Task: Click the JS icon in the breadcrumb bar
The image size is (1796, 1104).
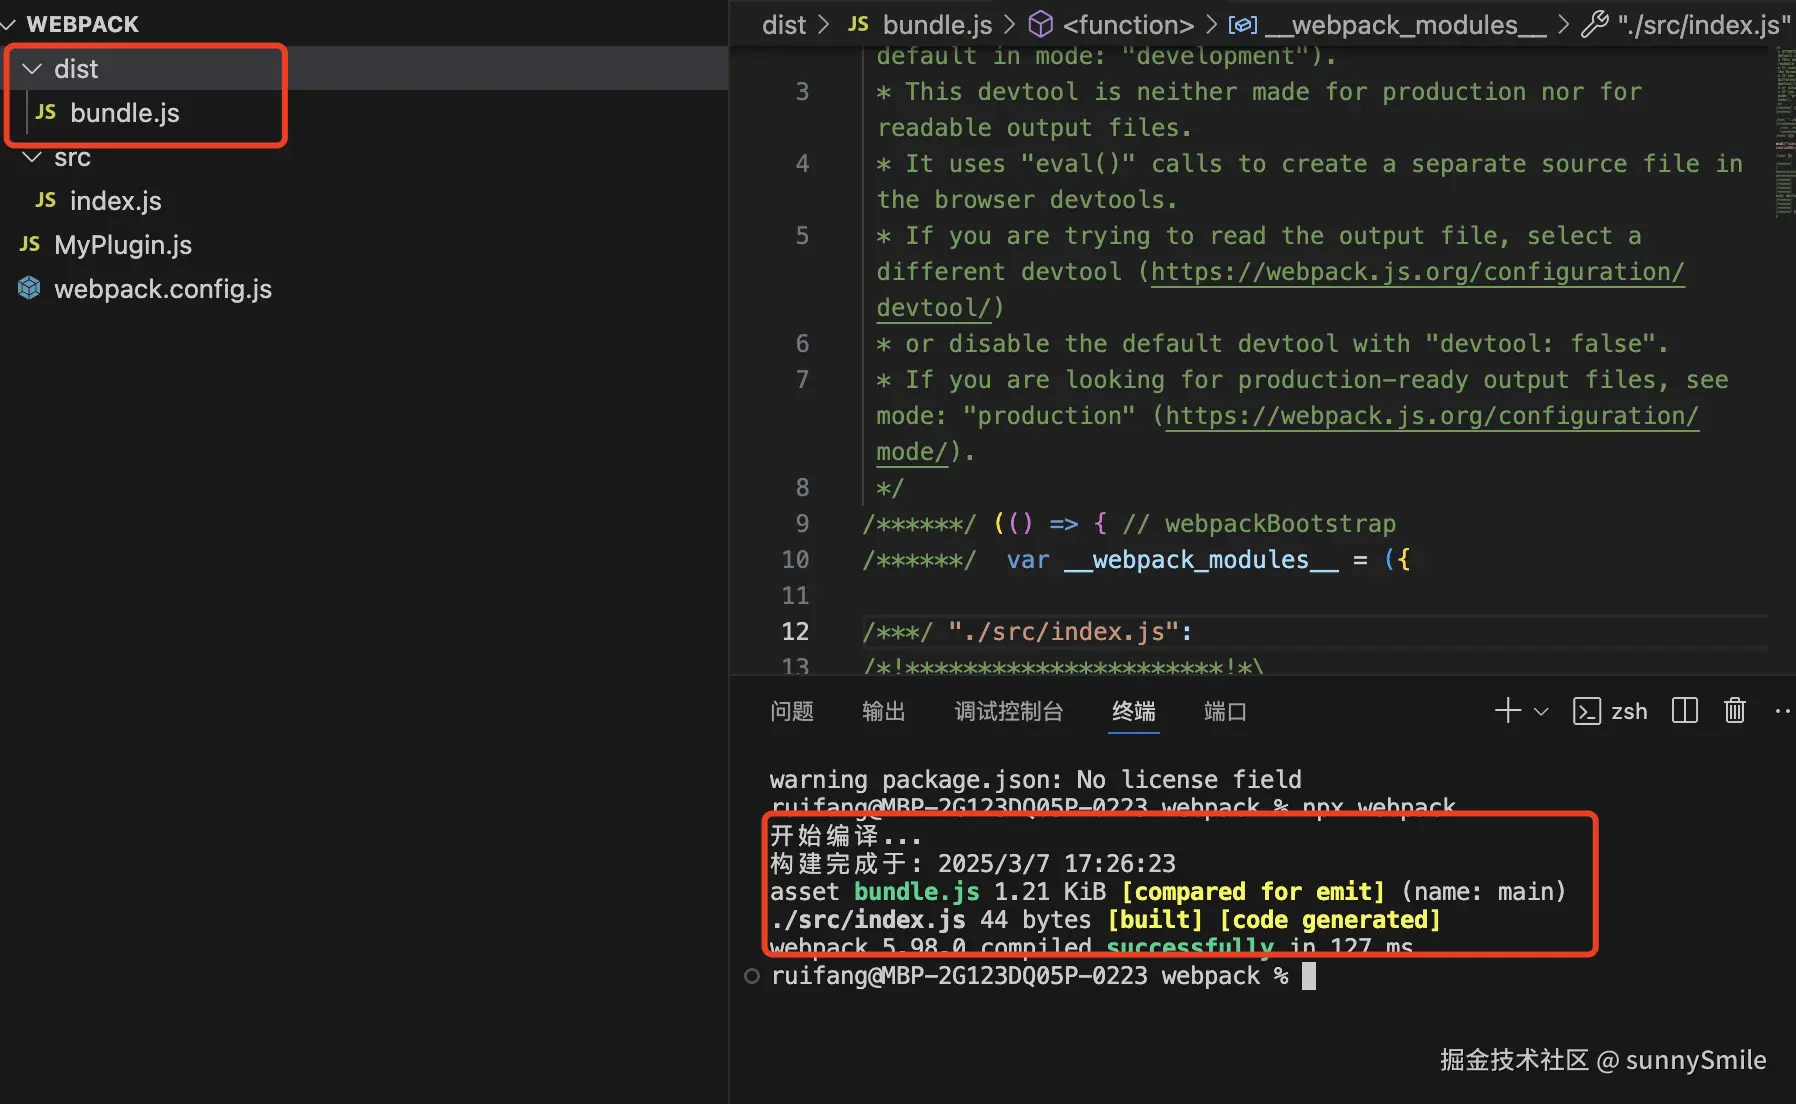Action: [858, 24]
